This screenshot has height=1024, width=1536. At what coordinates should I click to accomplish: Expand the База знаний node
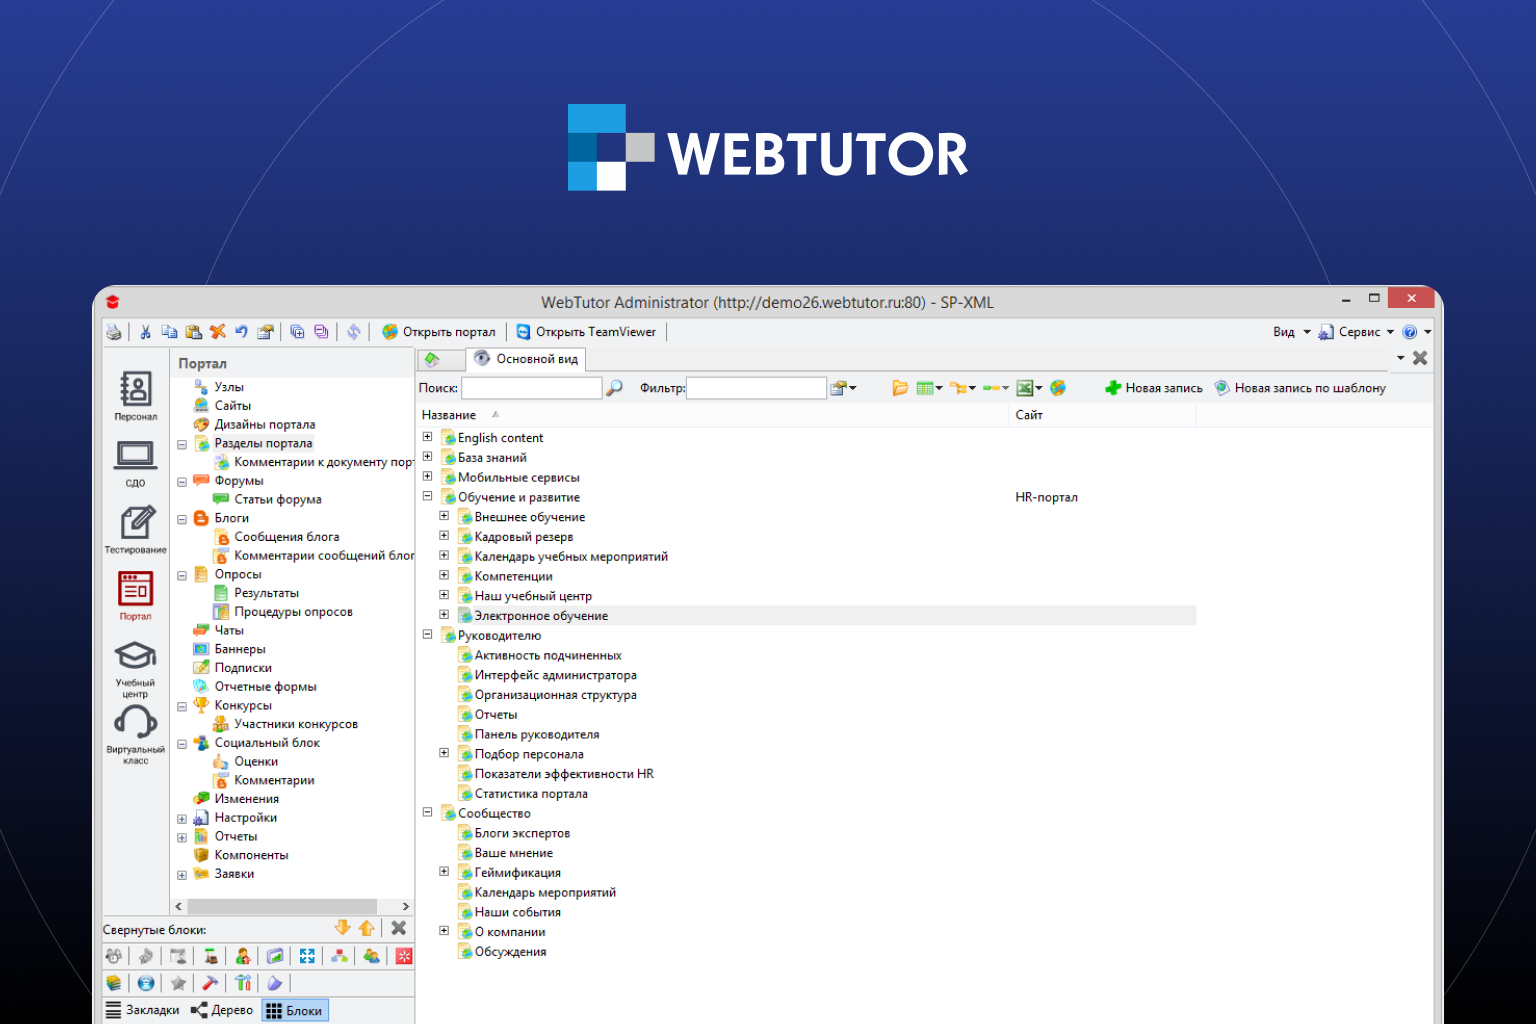tap(427, 457)
